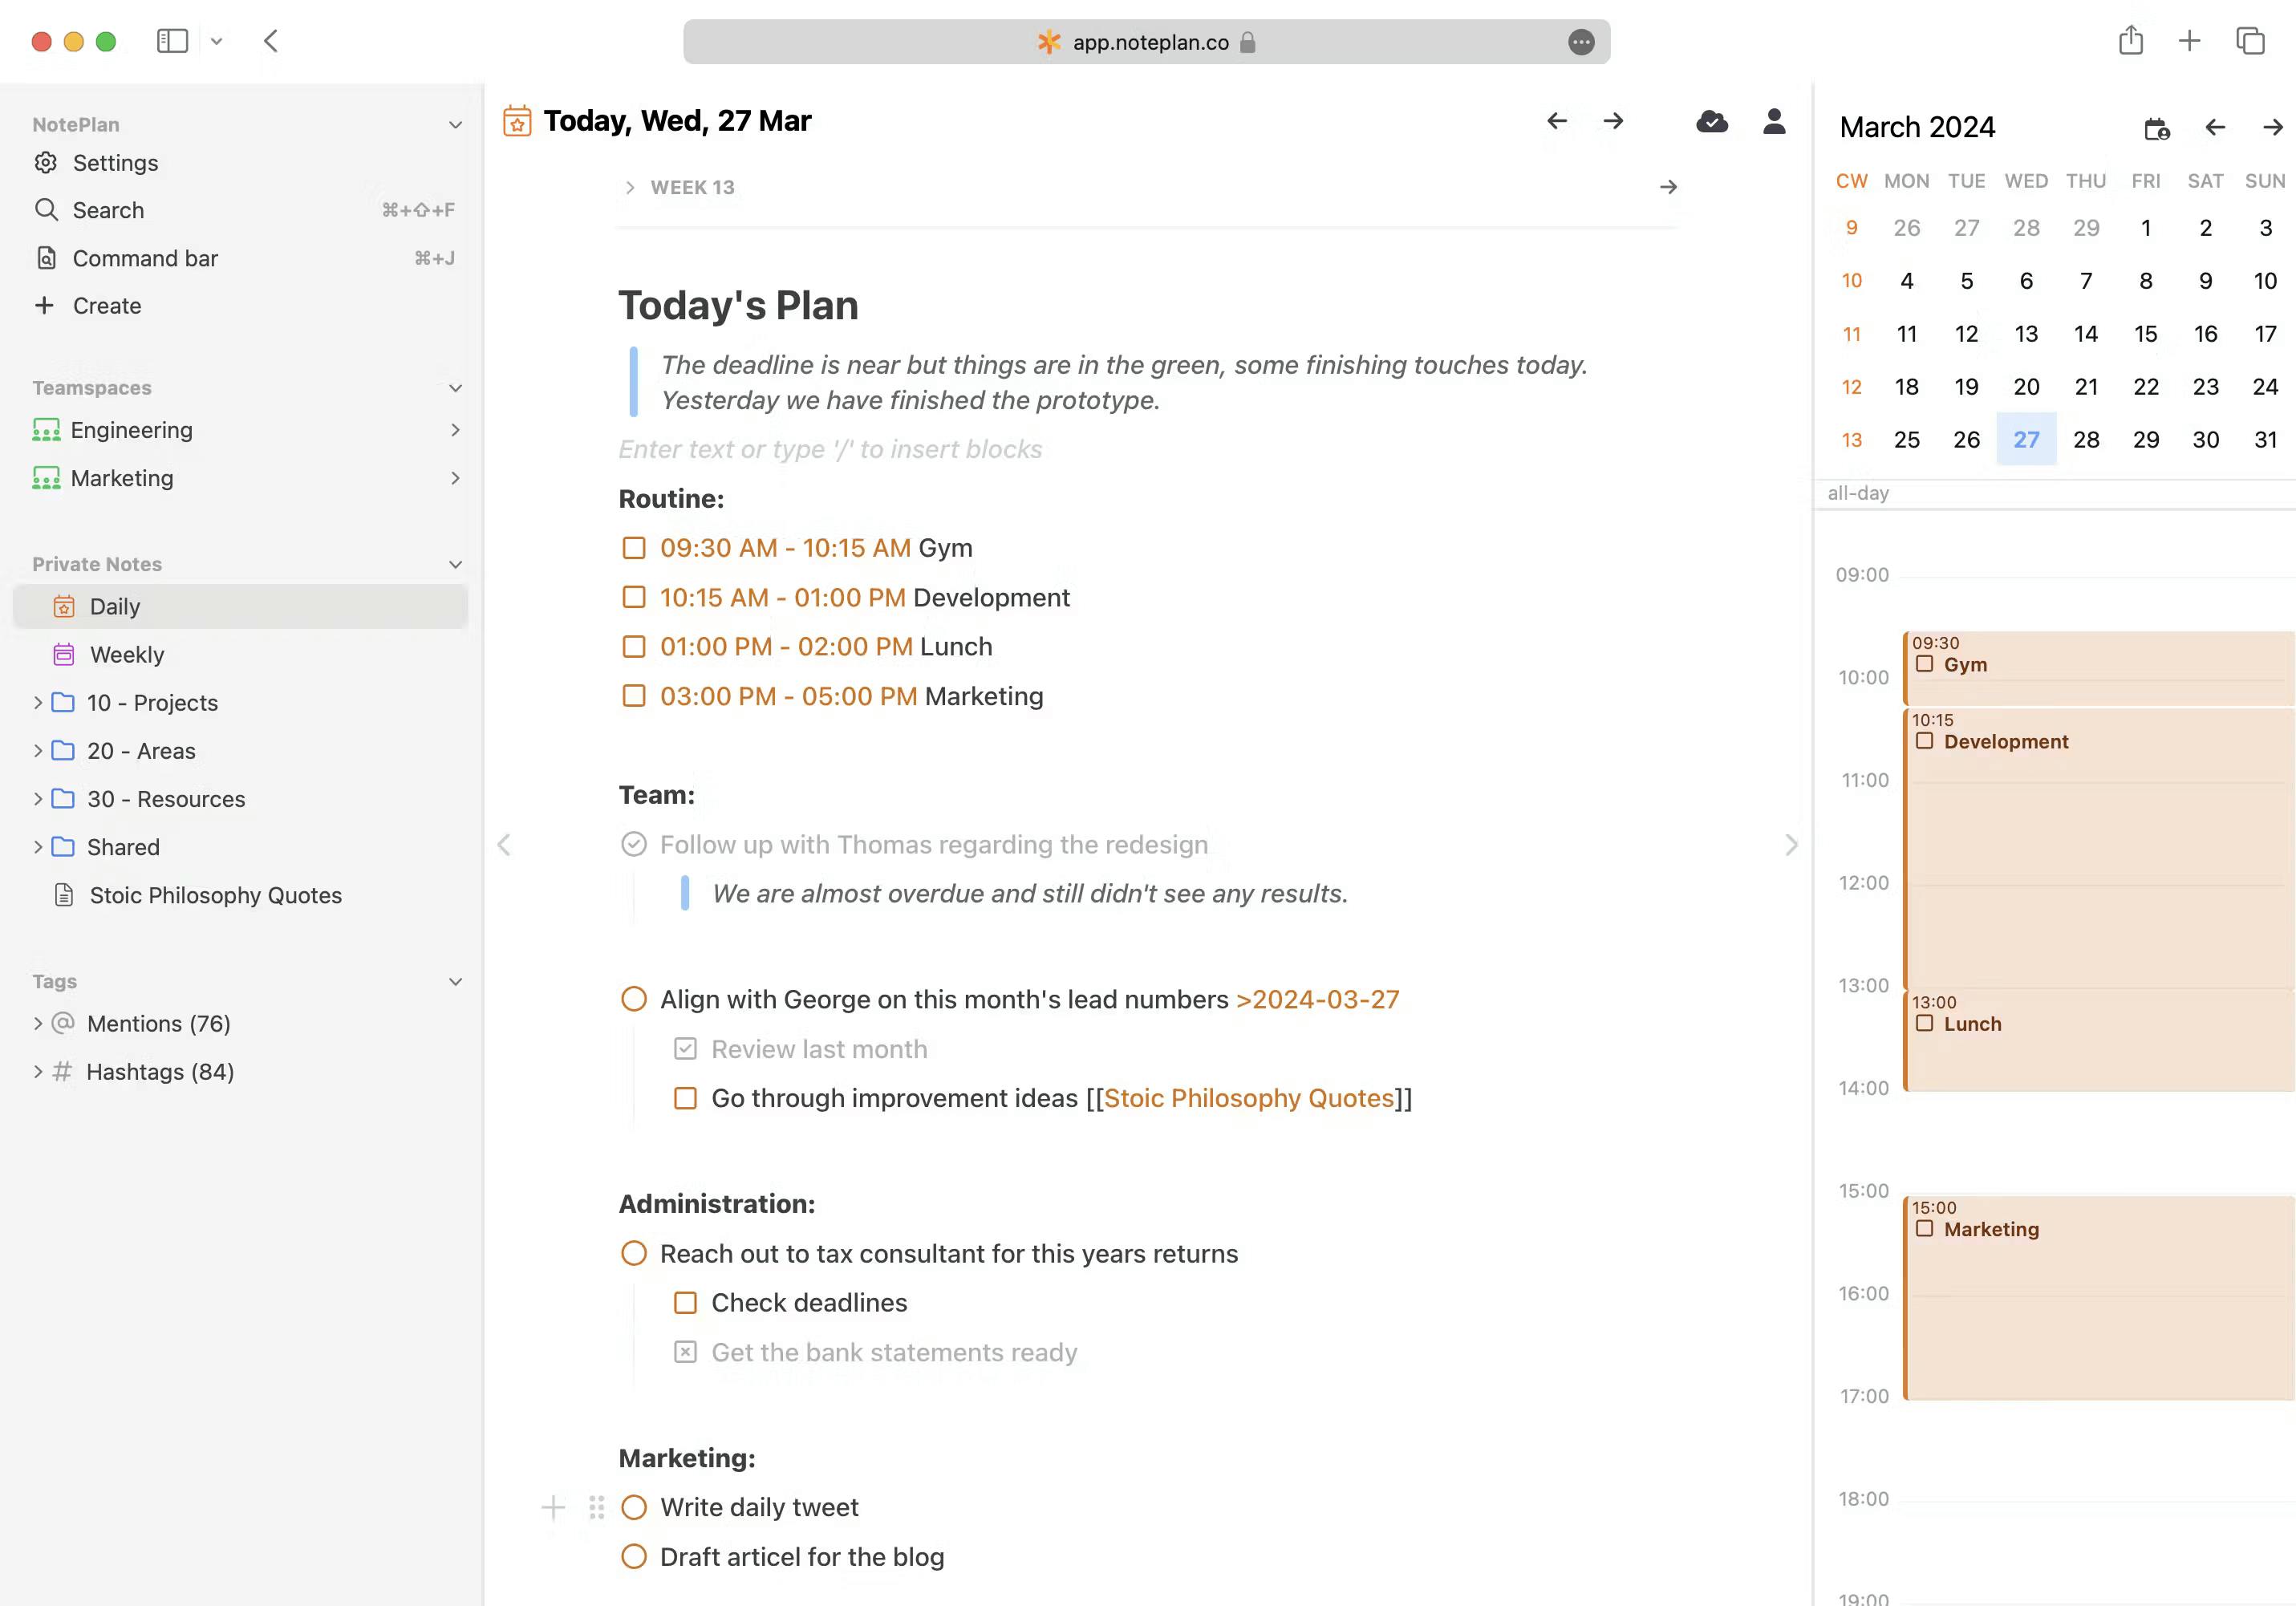Click the >2024-03-27 date link
Viewport: 2296px width, 1606px height.
coord(1317,999)
